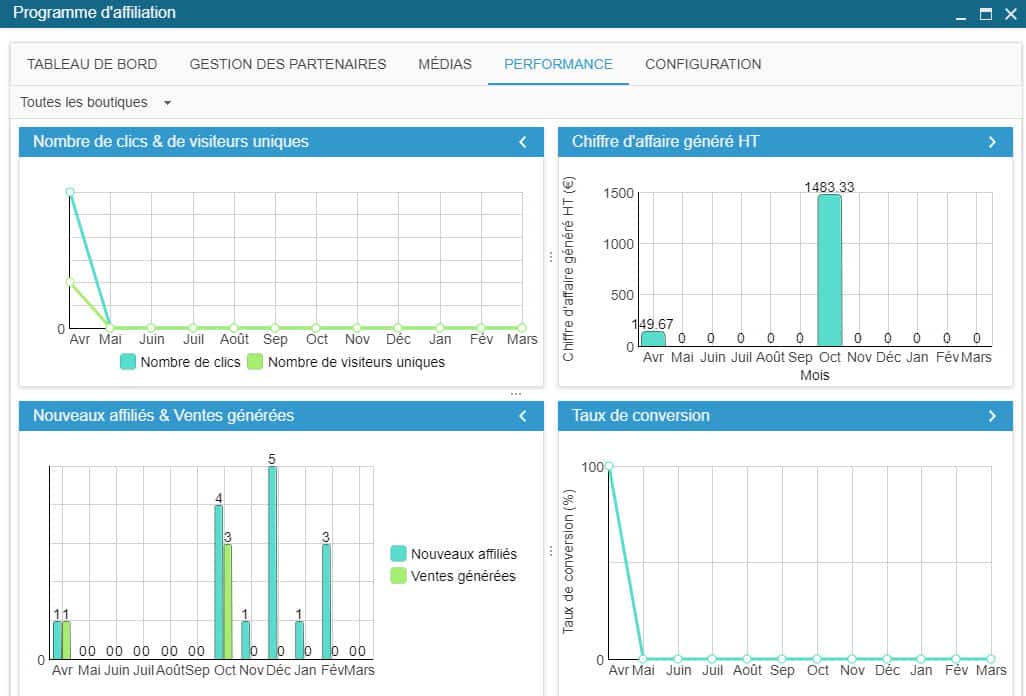Toggle Nombre de clics legend series
The width and height of the screenshot is (1026, 696).
coord(181,362)
